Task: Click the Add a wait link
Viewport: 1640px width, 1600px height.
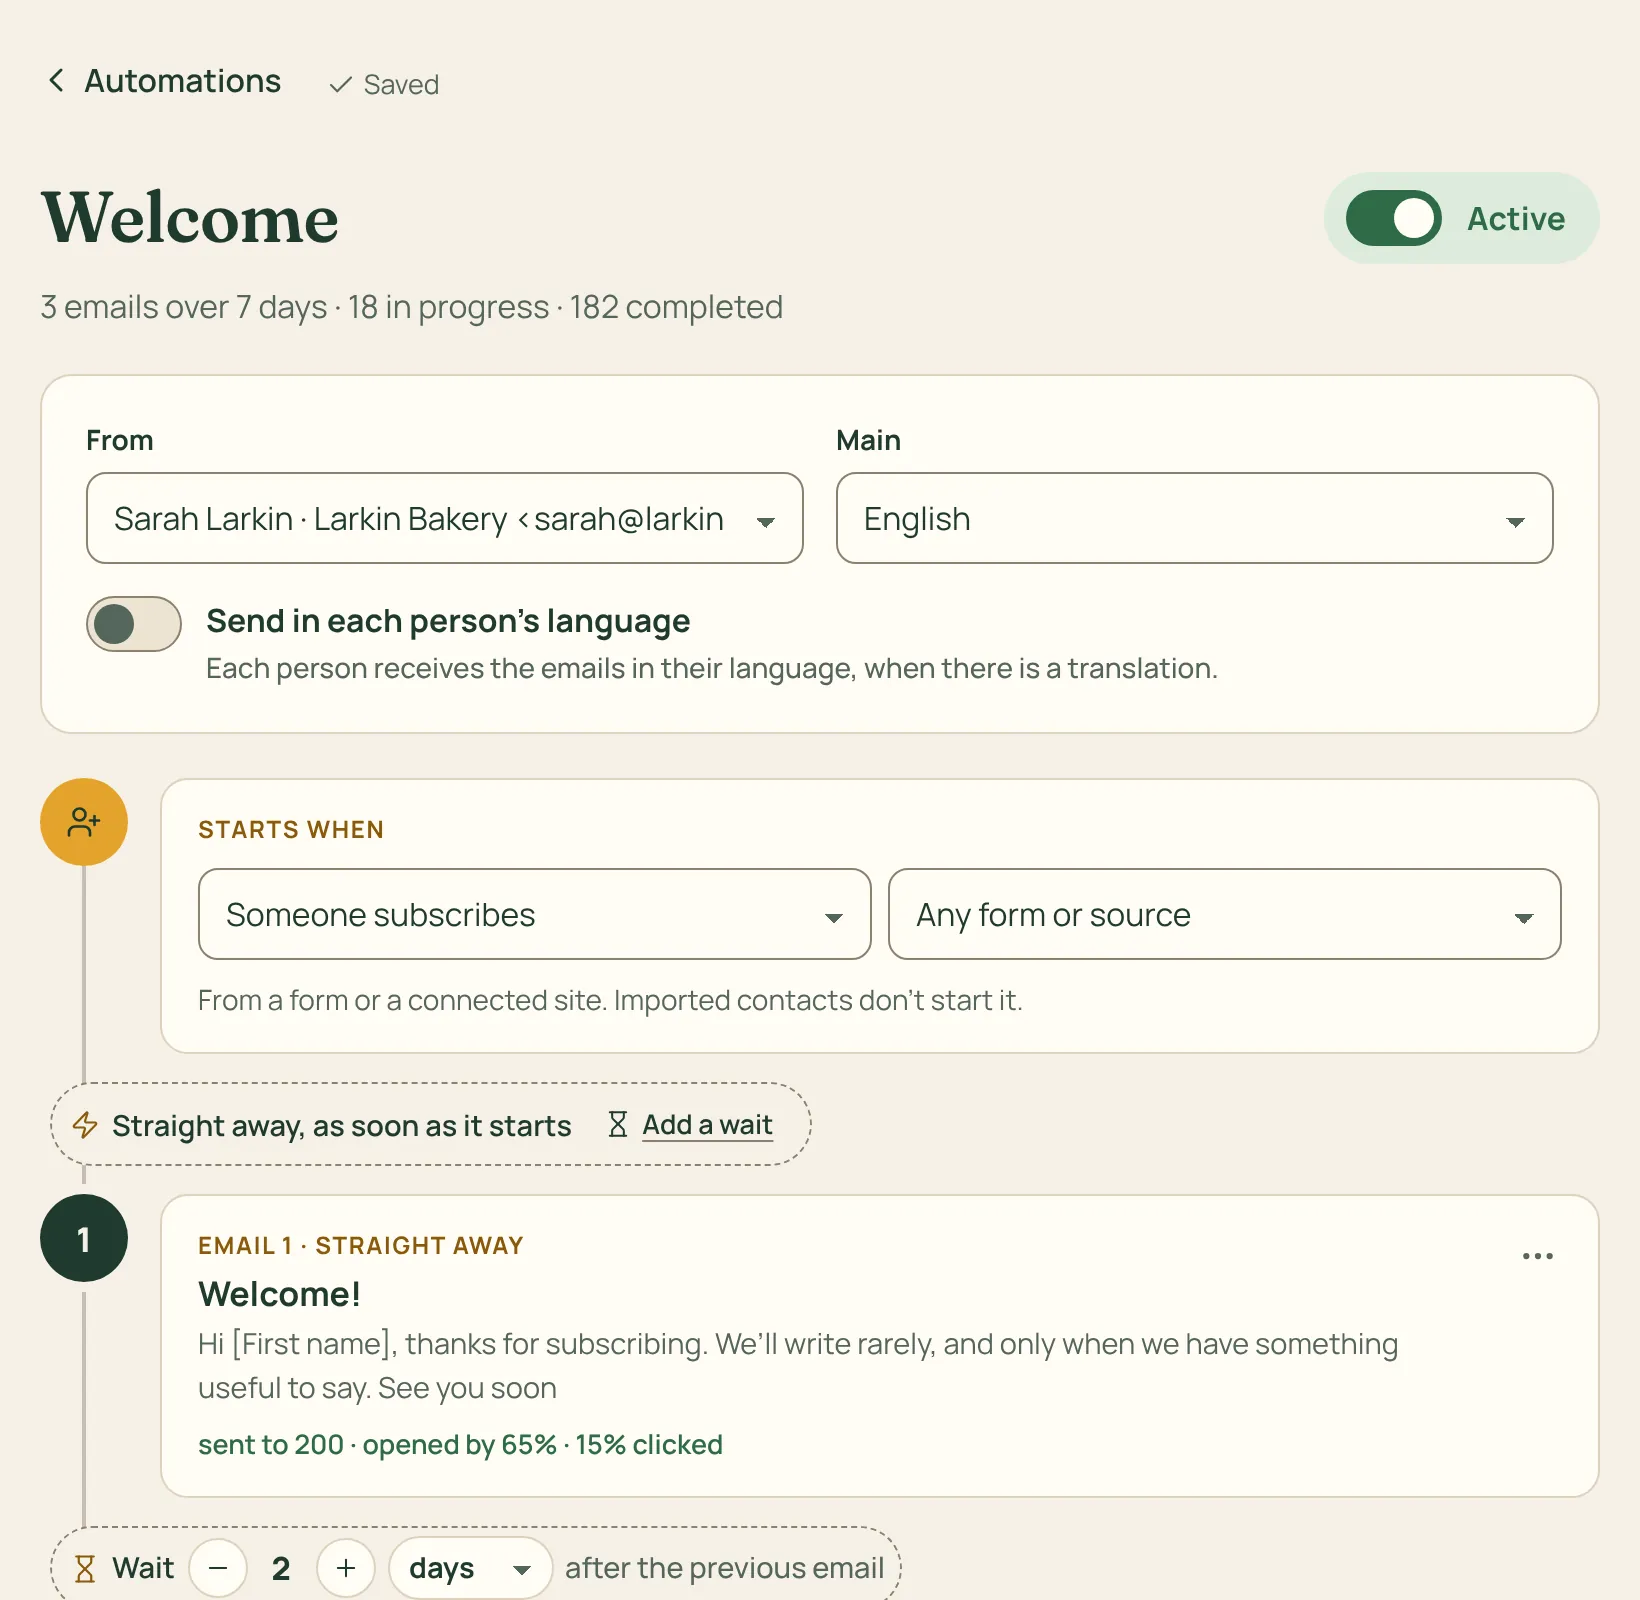Action: tap(707, 1125)
